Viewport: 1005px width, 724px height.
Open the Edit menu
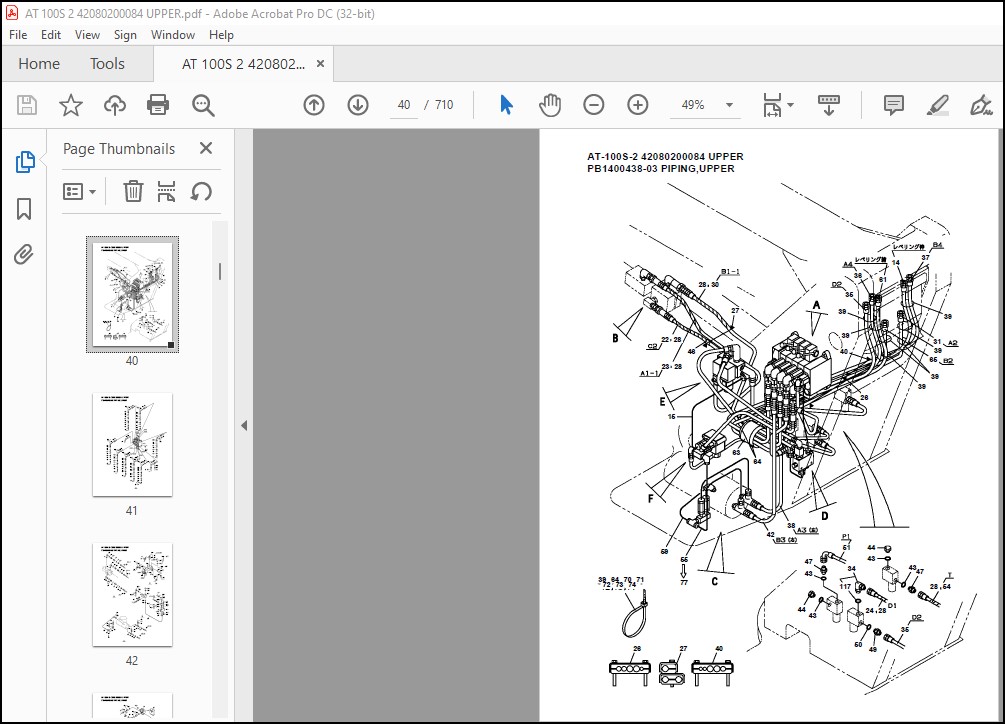tap(51, 35)
